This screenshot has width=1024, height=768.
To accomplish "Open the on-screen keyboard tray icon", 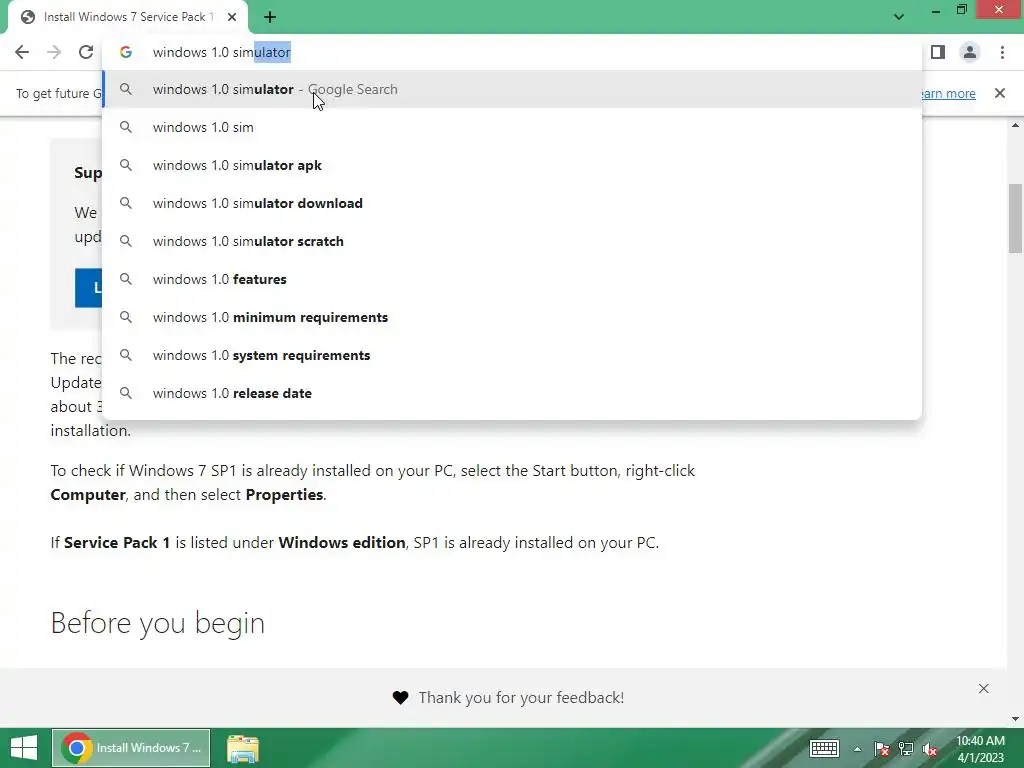I will tap(824, 748).
